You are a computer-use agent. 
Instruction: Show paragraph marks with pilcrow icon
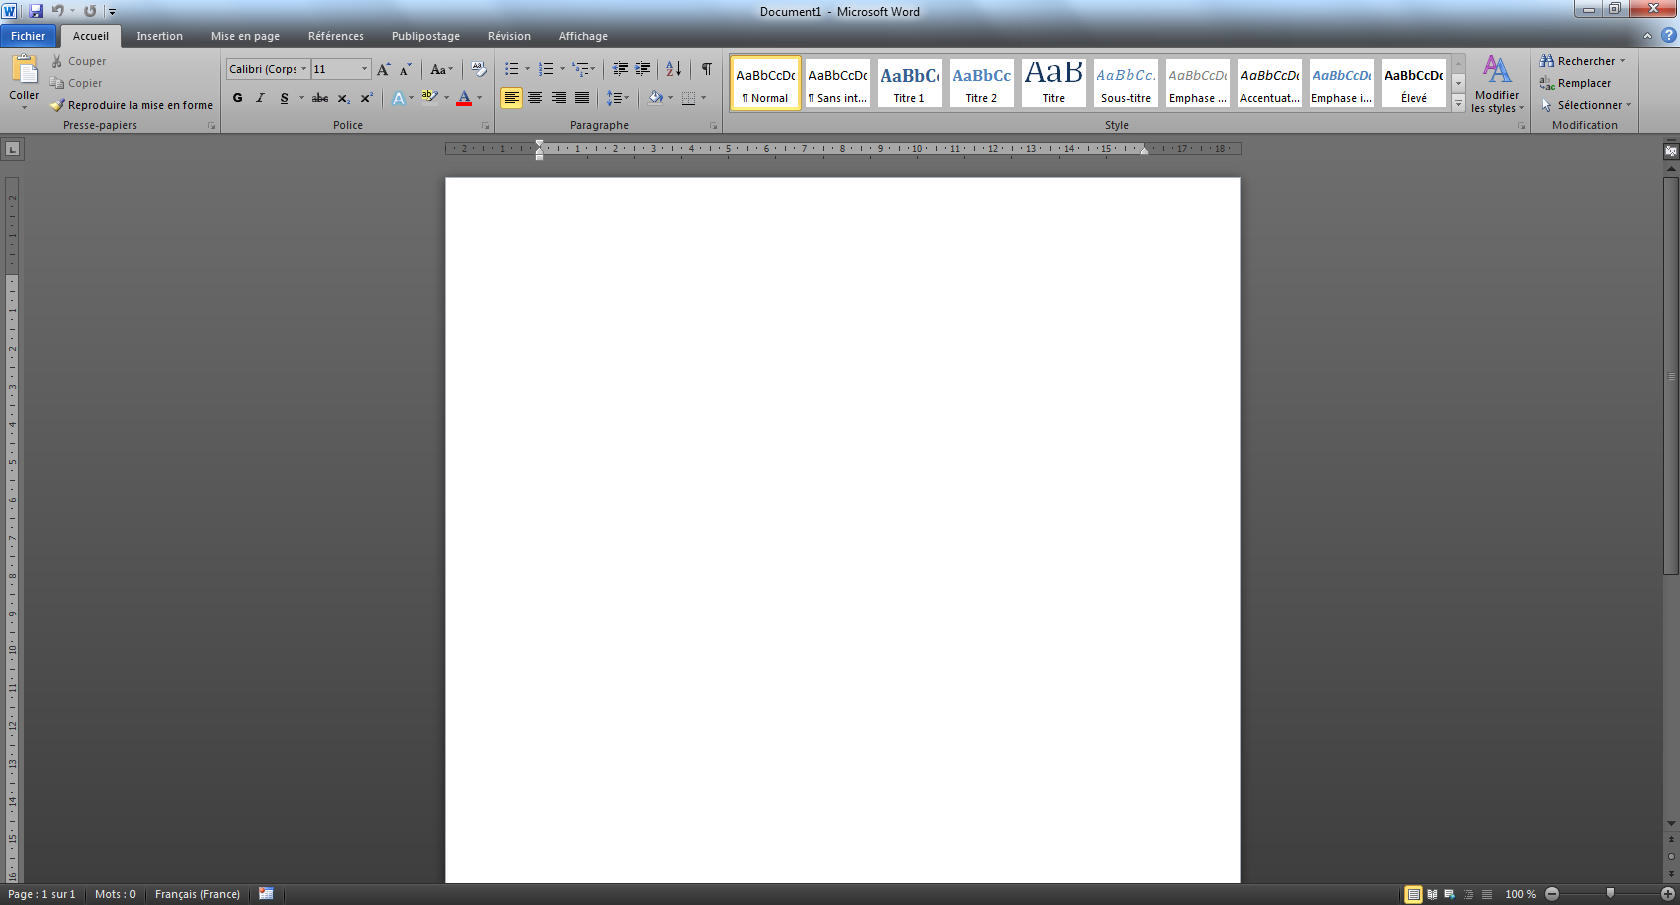(x=706, y=69)
